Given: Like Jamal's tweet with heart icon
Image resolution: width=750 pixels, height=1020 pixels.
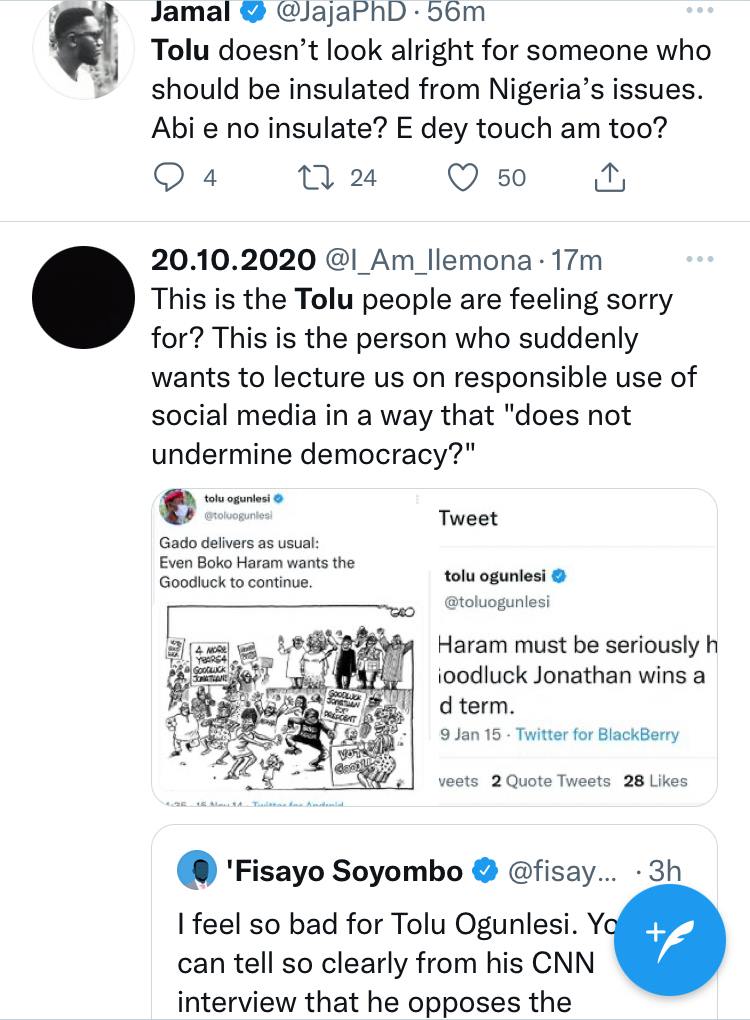Looking at the screenshot, I should 463,178.
